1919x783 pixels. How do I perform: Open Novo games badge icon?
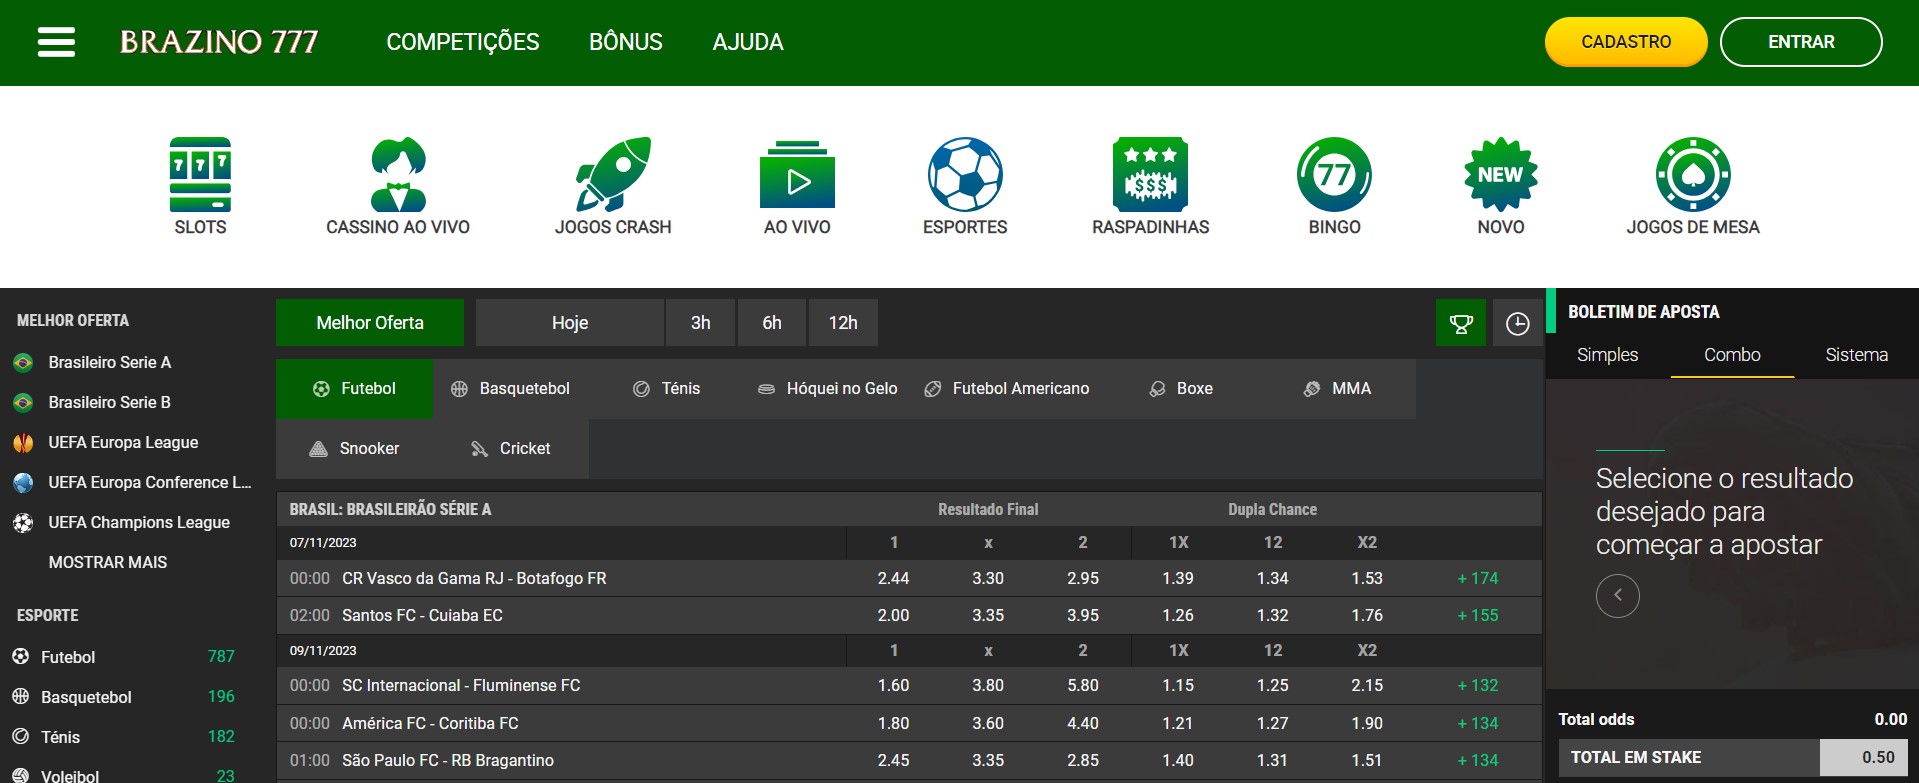(x=1501, y=174)
